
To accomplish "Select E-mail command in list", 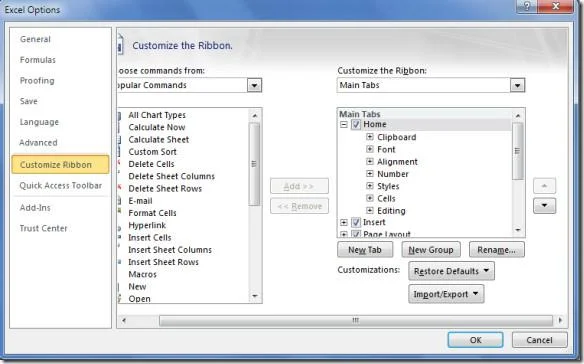I will point(140,201).
